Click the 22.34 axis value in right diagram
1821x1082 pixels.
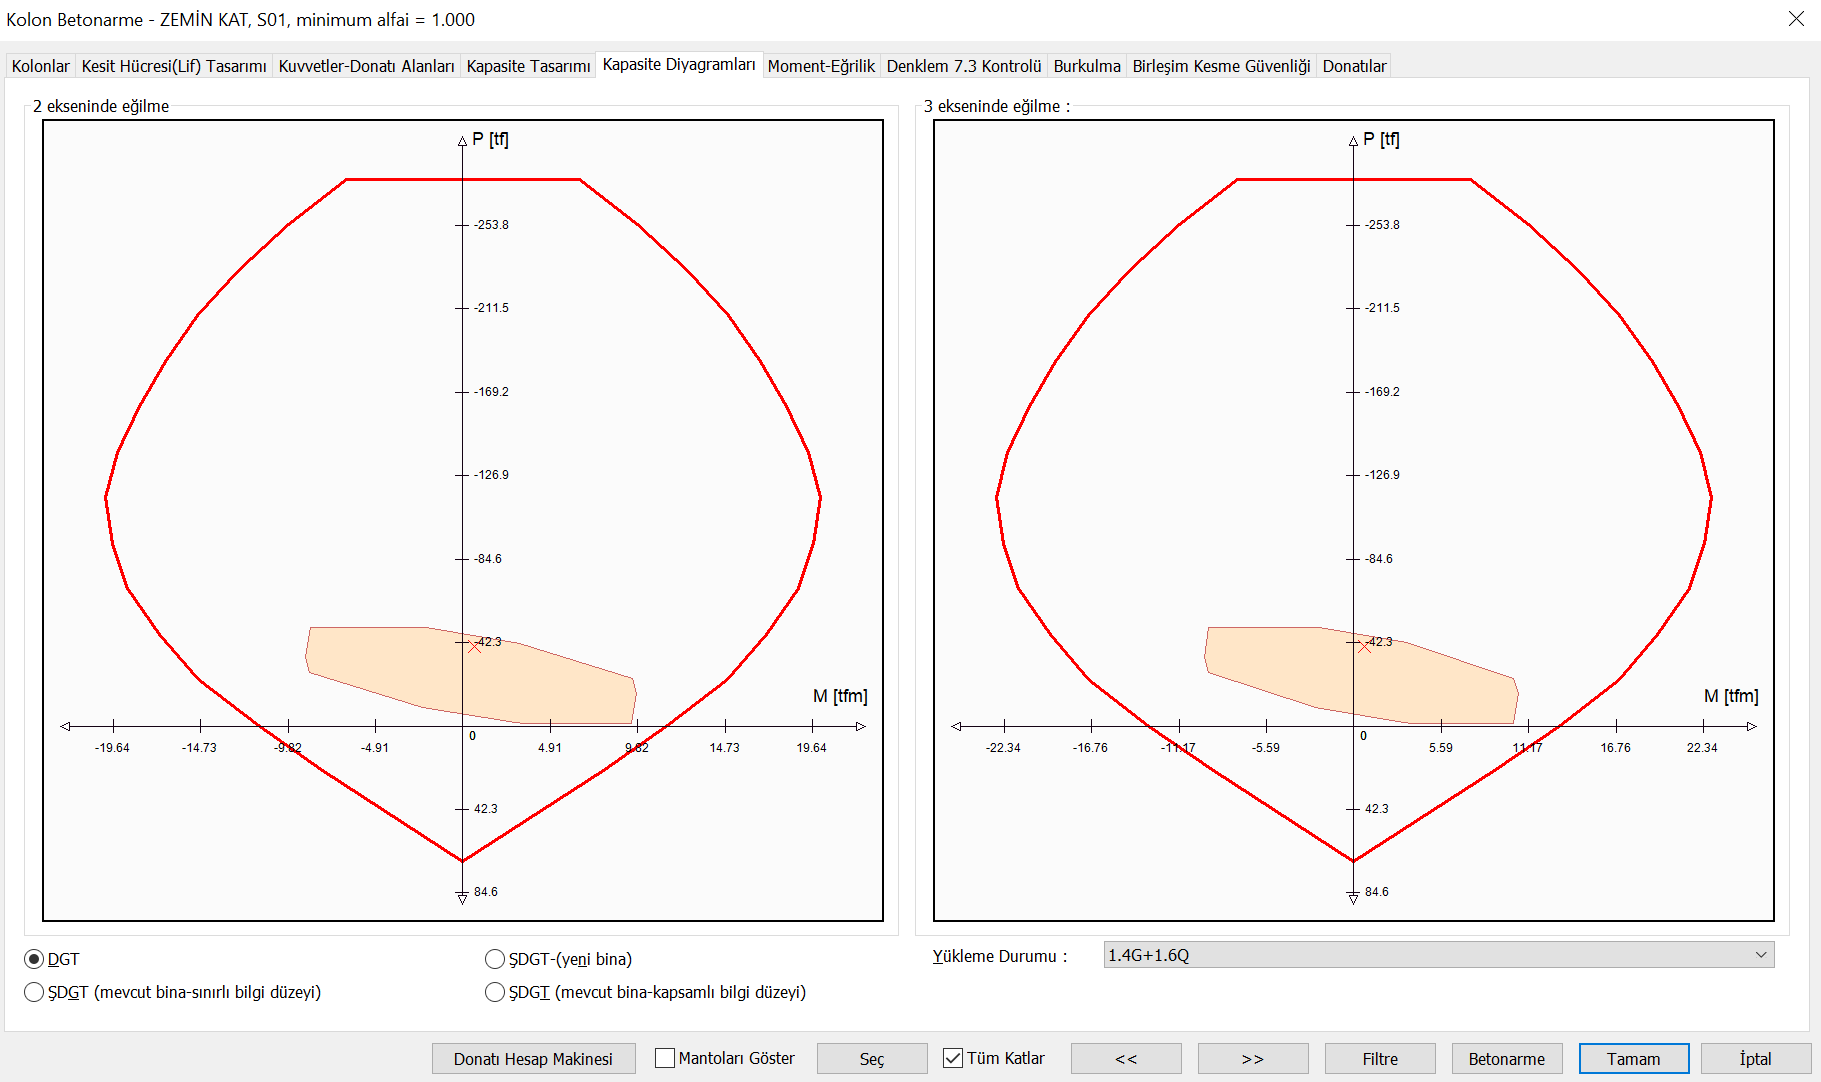pyautogui.click(x=1702, y=748)
